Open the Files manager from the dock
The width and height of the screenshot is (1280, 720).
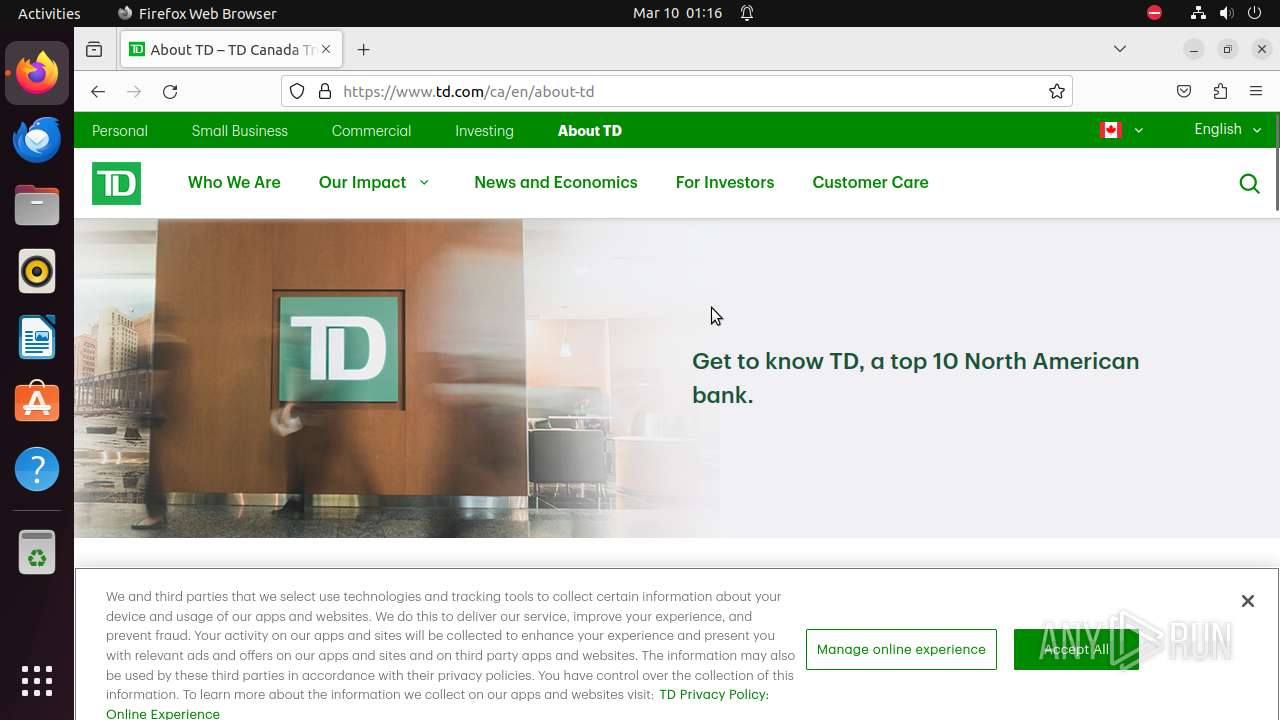(37, 205)
